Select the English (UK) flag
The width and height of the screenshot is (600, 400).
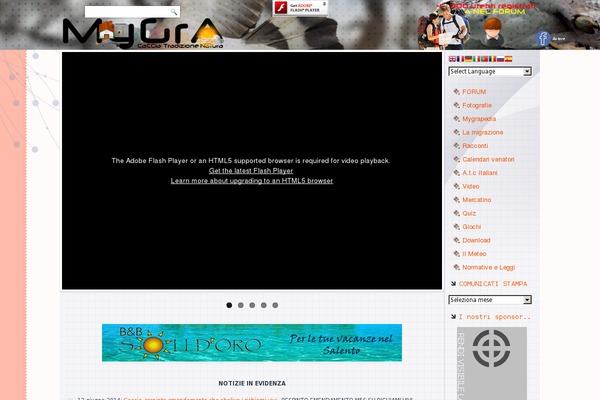[452, 59]
